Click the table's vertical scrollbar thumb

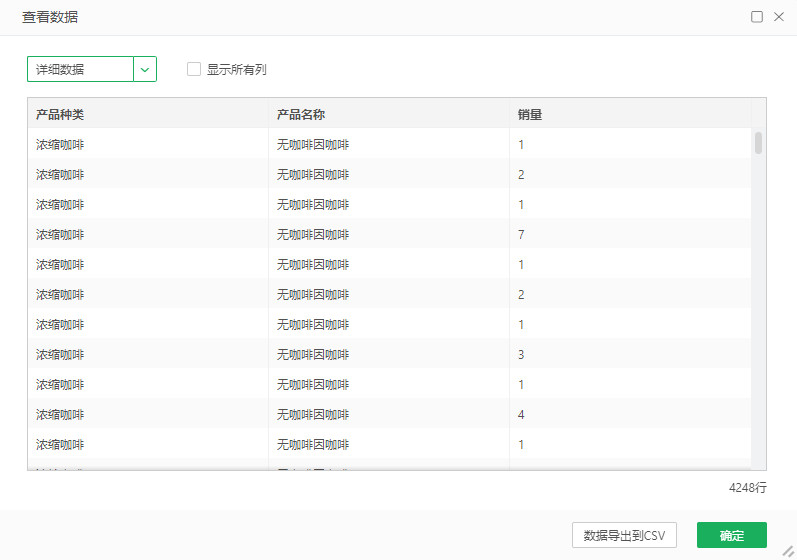point(759,143)
